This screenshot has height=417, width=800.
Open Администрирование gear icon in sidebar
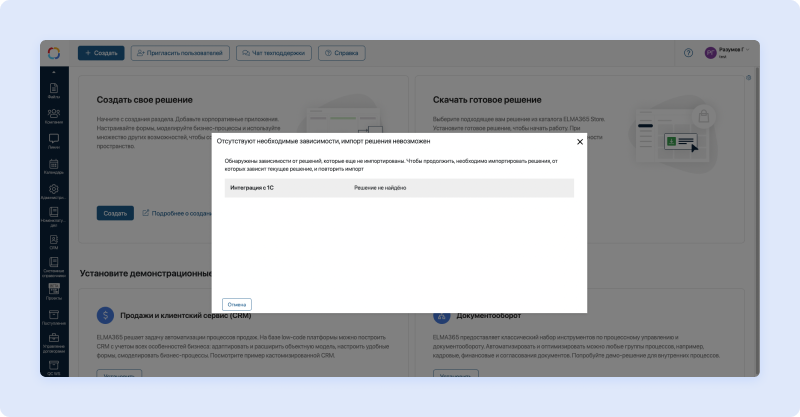click(x=54, y=190)
